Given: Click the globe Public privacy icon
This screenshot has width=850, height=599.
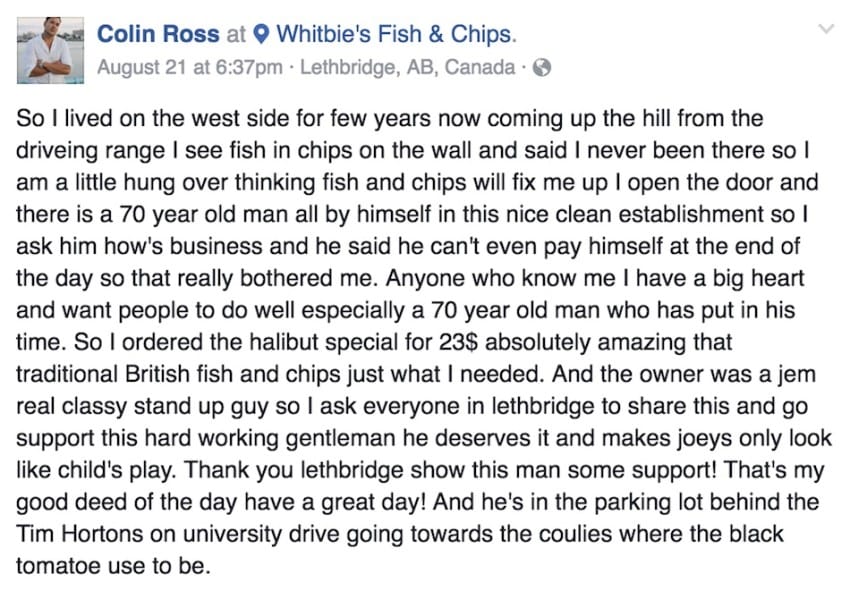Looking at the screenshot, I should (542, 68).
